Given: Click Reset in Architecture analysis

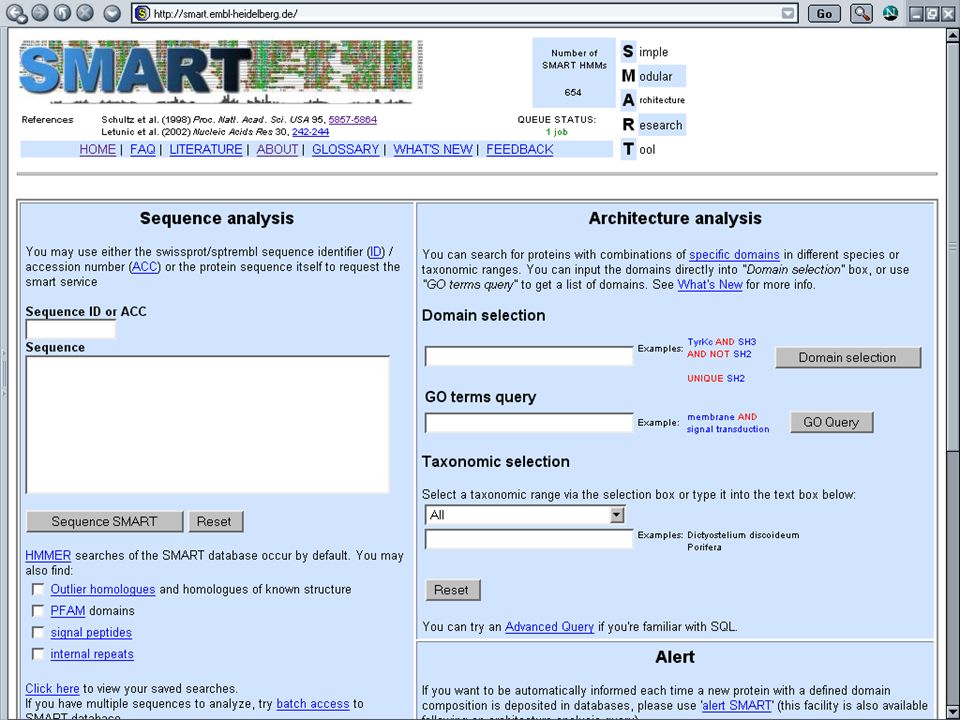Looking at the screenshot, I should tap(452, 590).
